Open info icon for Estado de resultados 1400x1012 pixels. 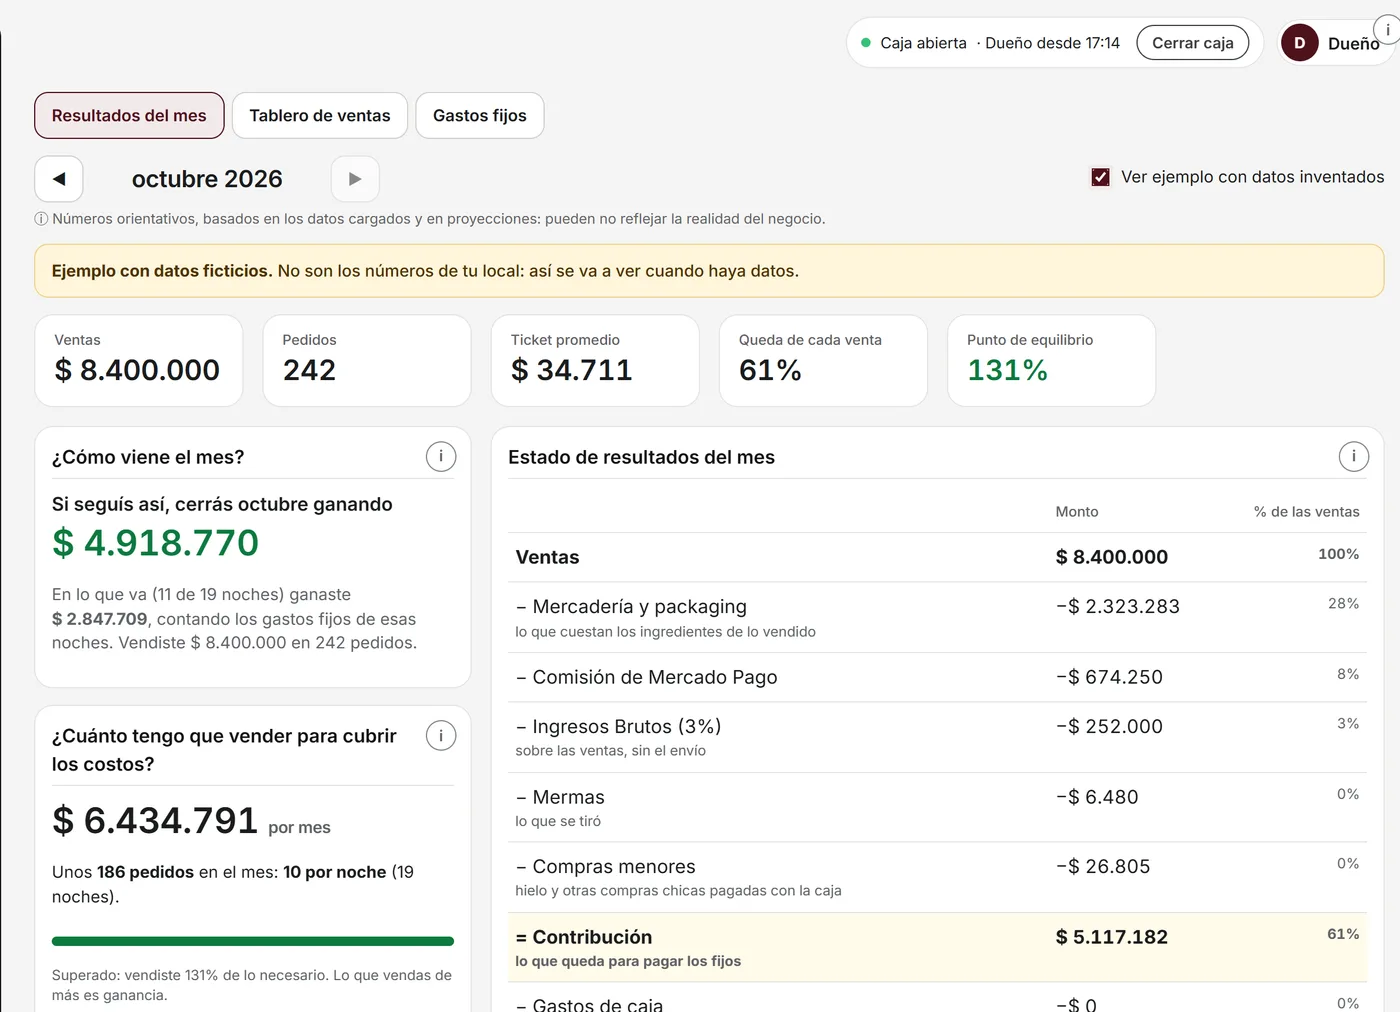(x=1354, y=457)
